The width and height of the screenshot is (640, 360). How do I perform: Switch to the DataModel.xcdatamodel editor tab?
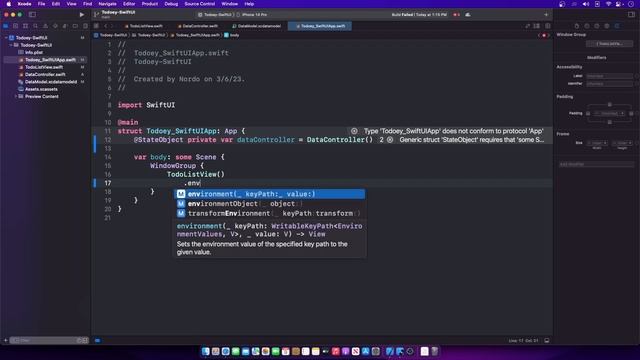257,26
